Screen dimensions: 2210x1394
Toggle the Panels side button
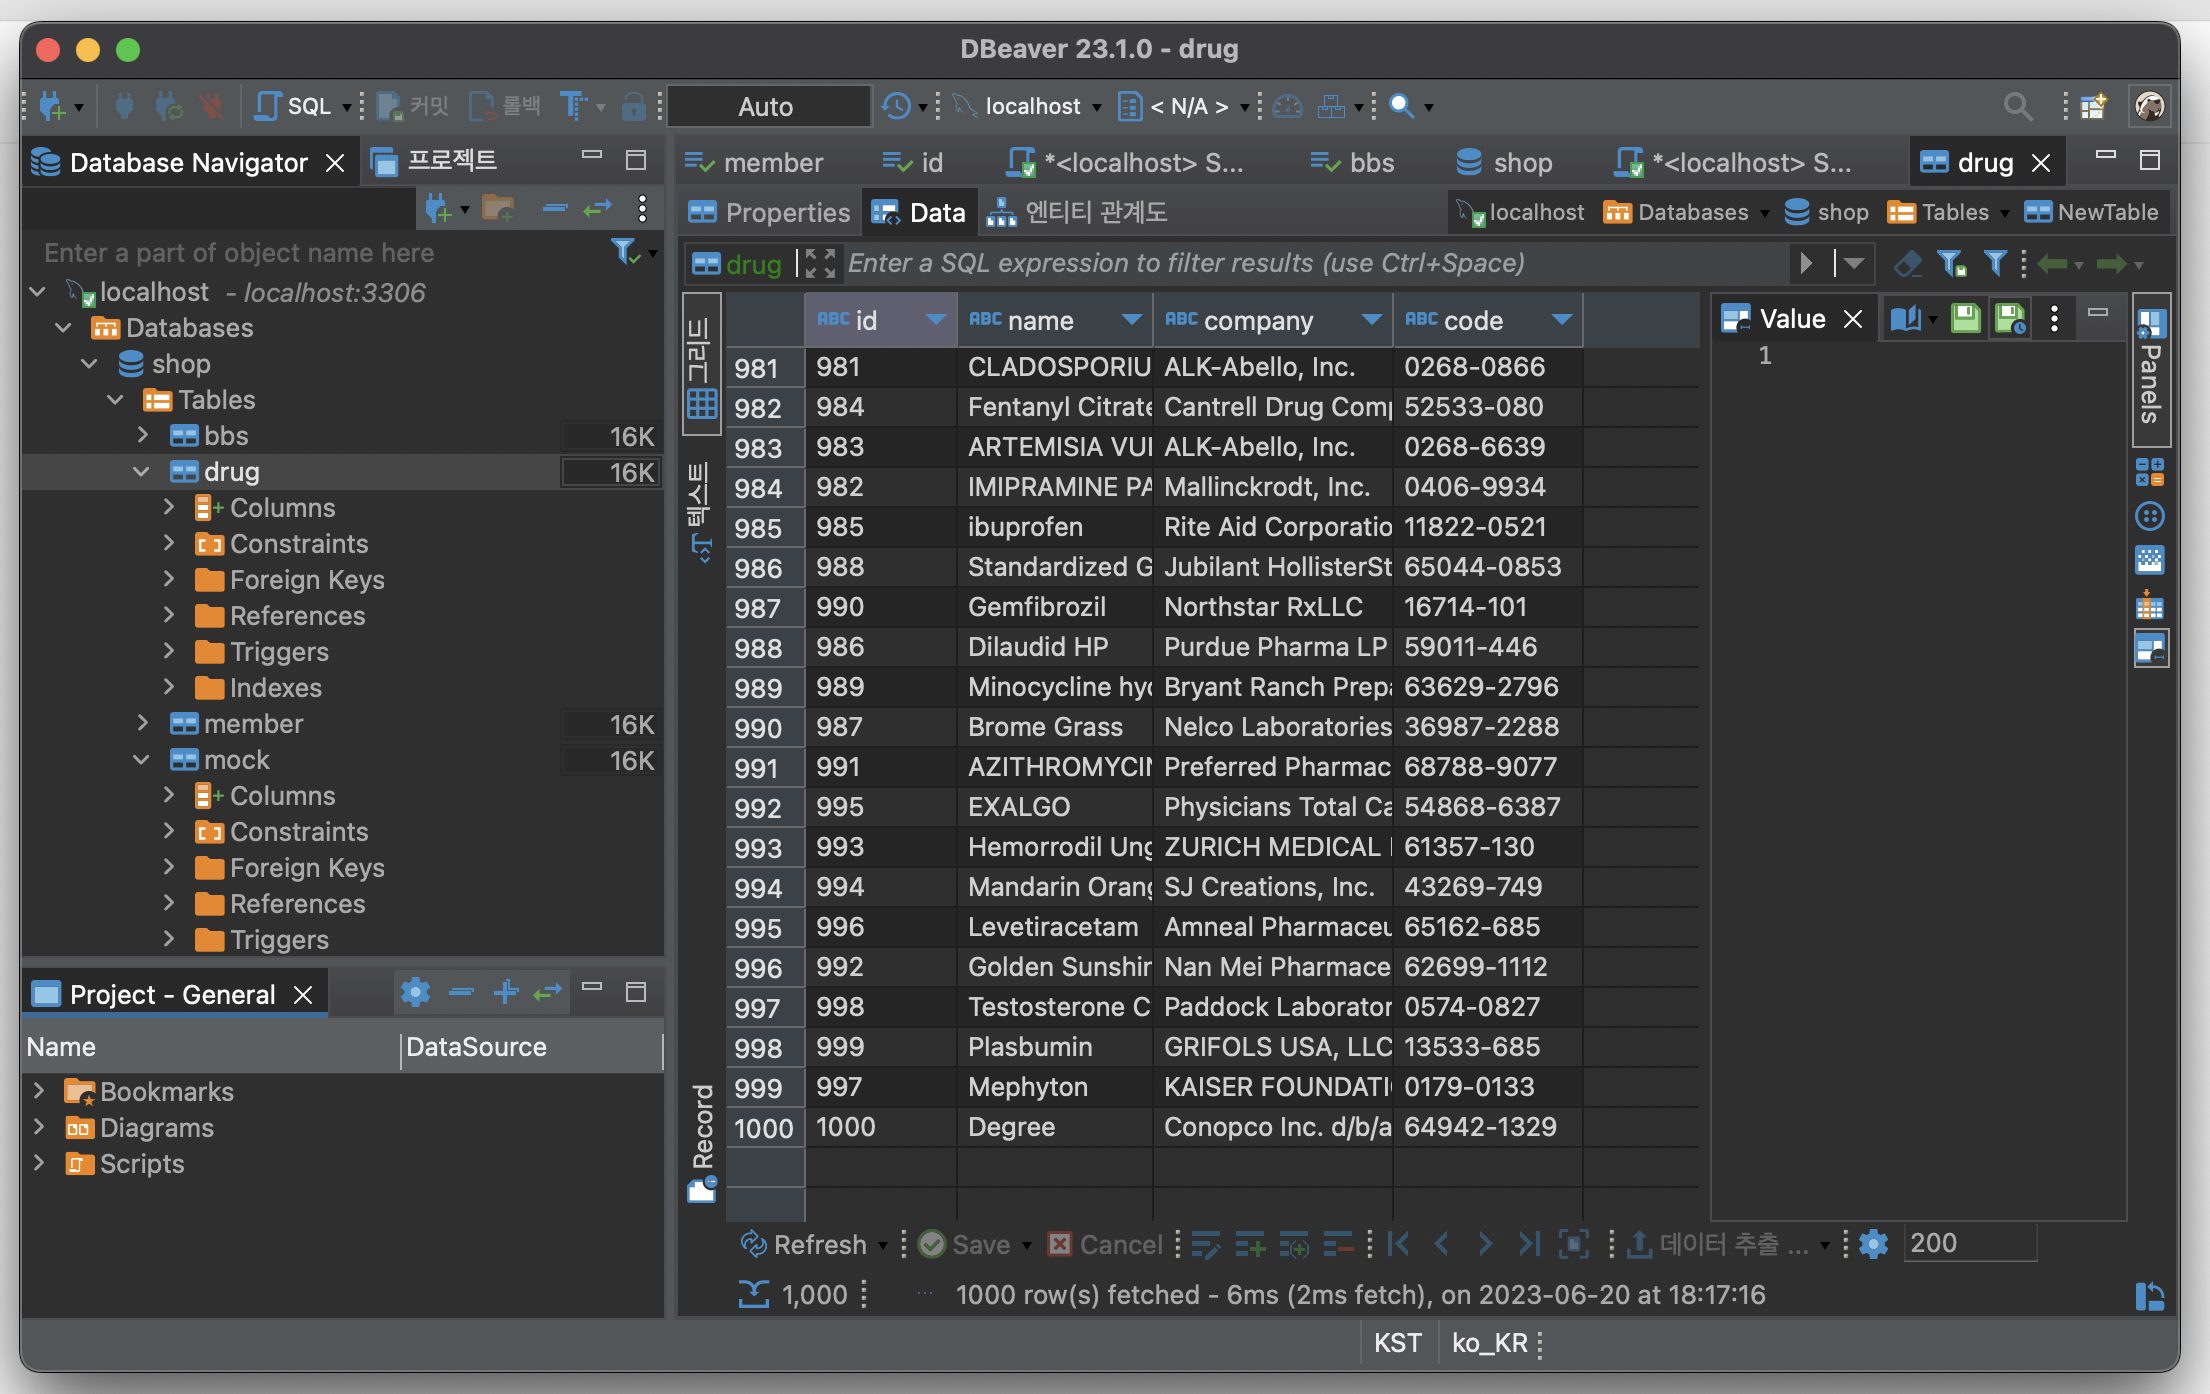pos(2150,370)
